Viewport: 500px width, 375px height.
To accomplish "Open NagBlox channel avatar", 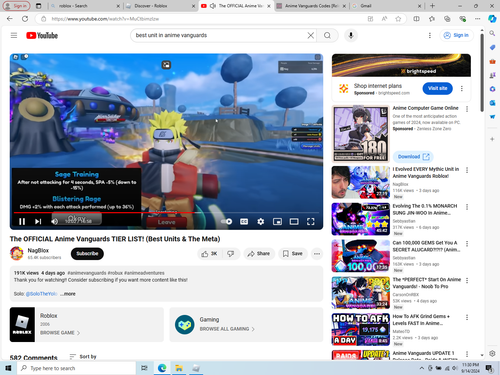I will (17, 254).
